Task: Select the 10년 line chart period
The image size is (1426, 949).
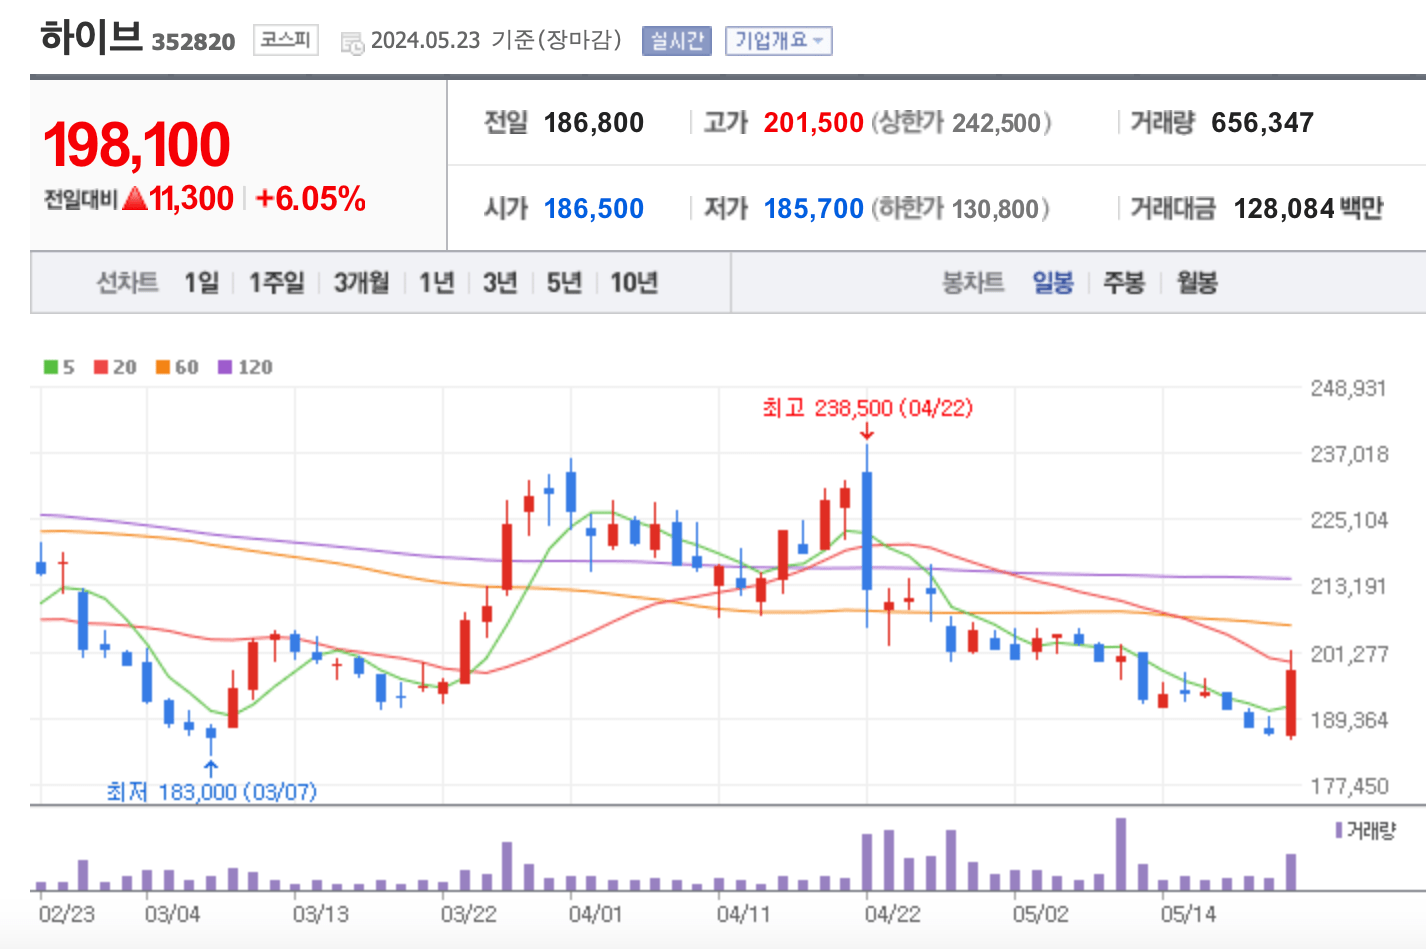Action: (x=634, y=283)
